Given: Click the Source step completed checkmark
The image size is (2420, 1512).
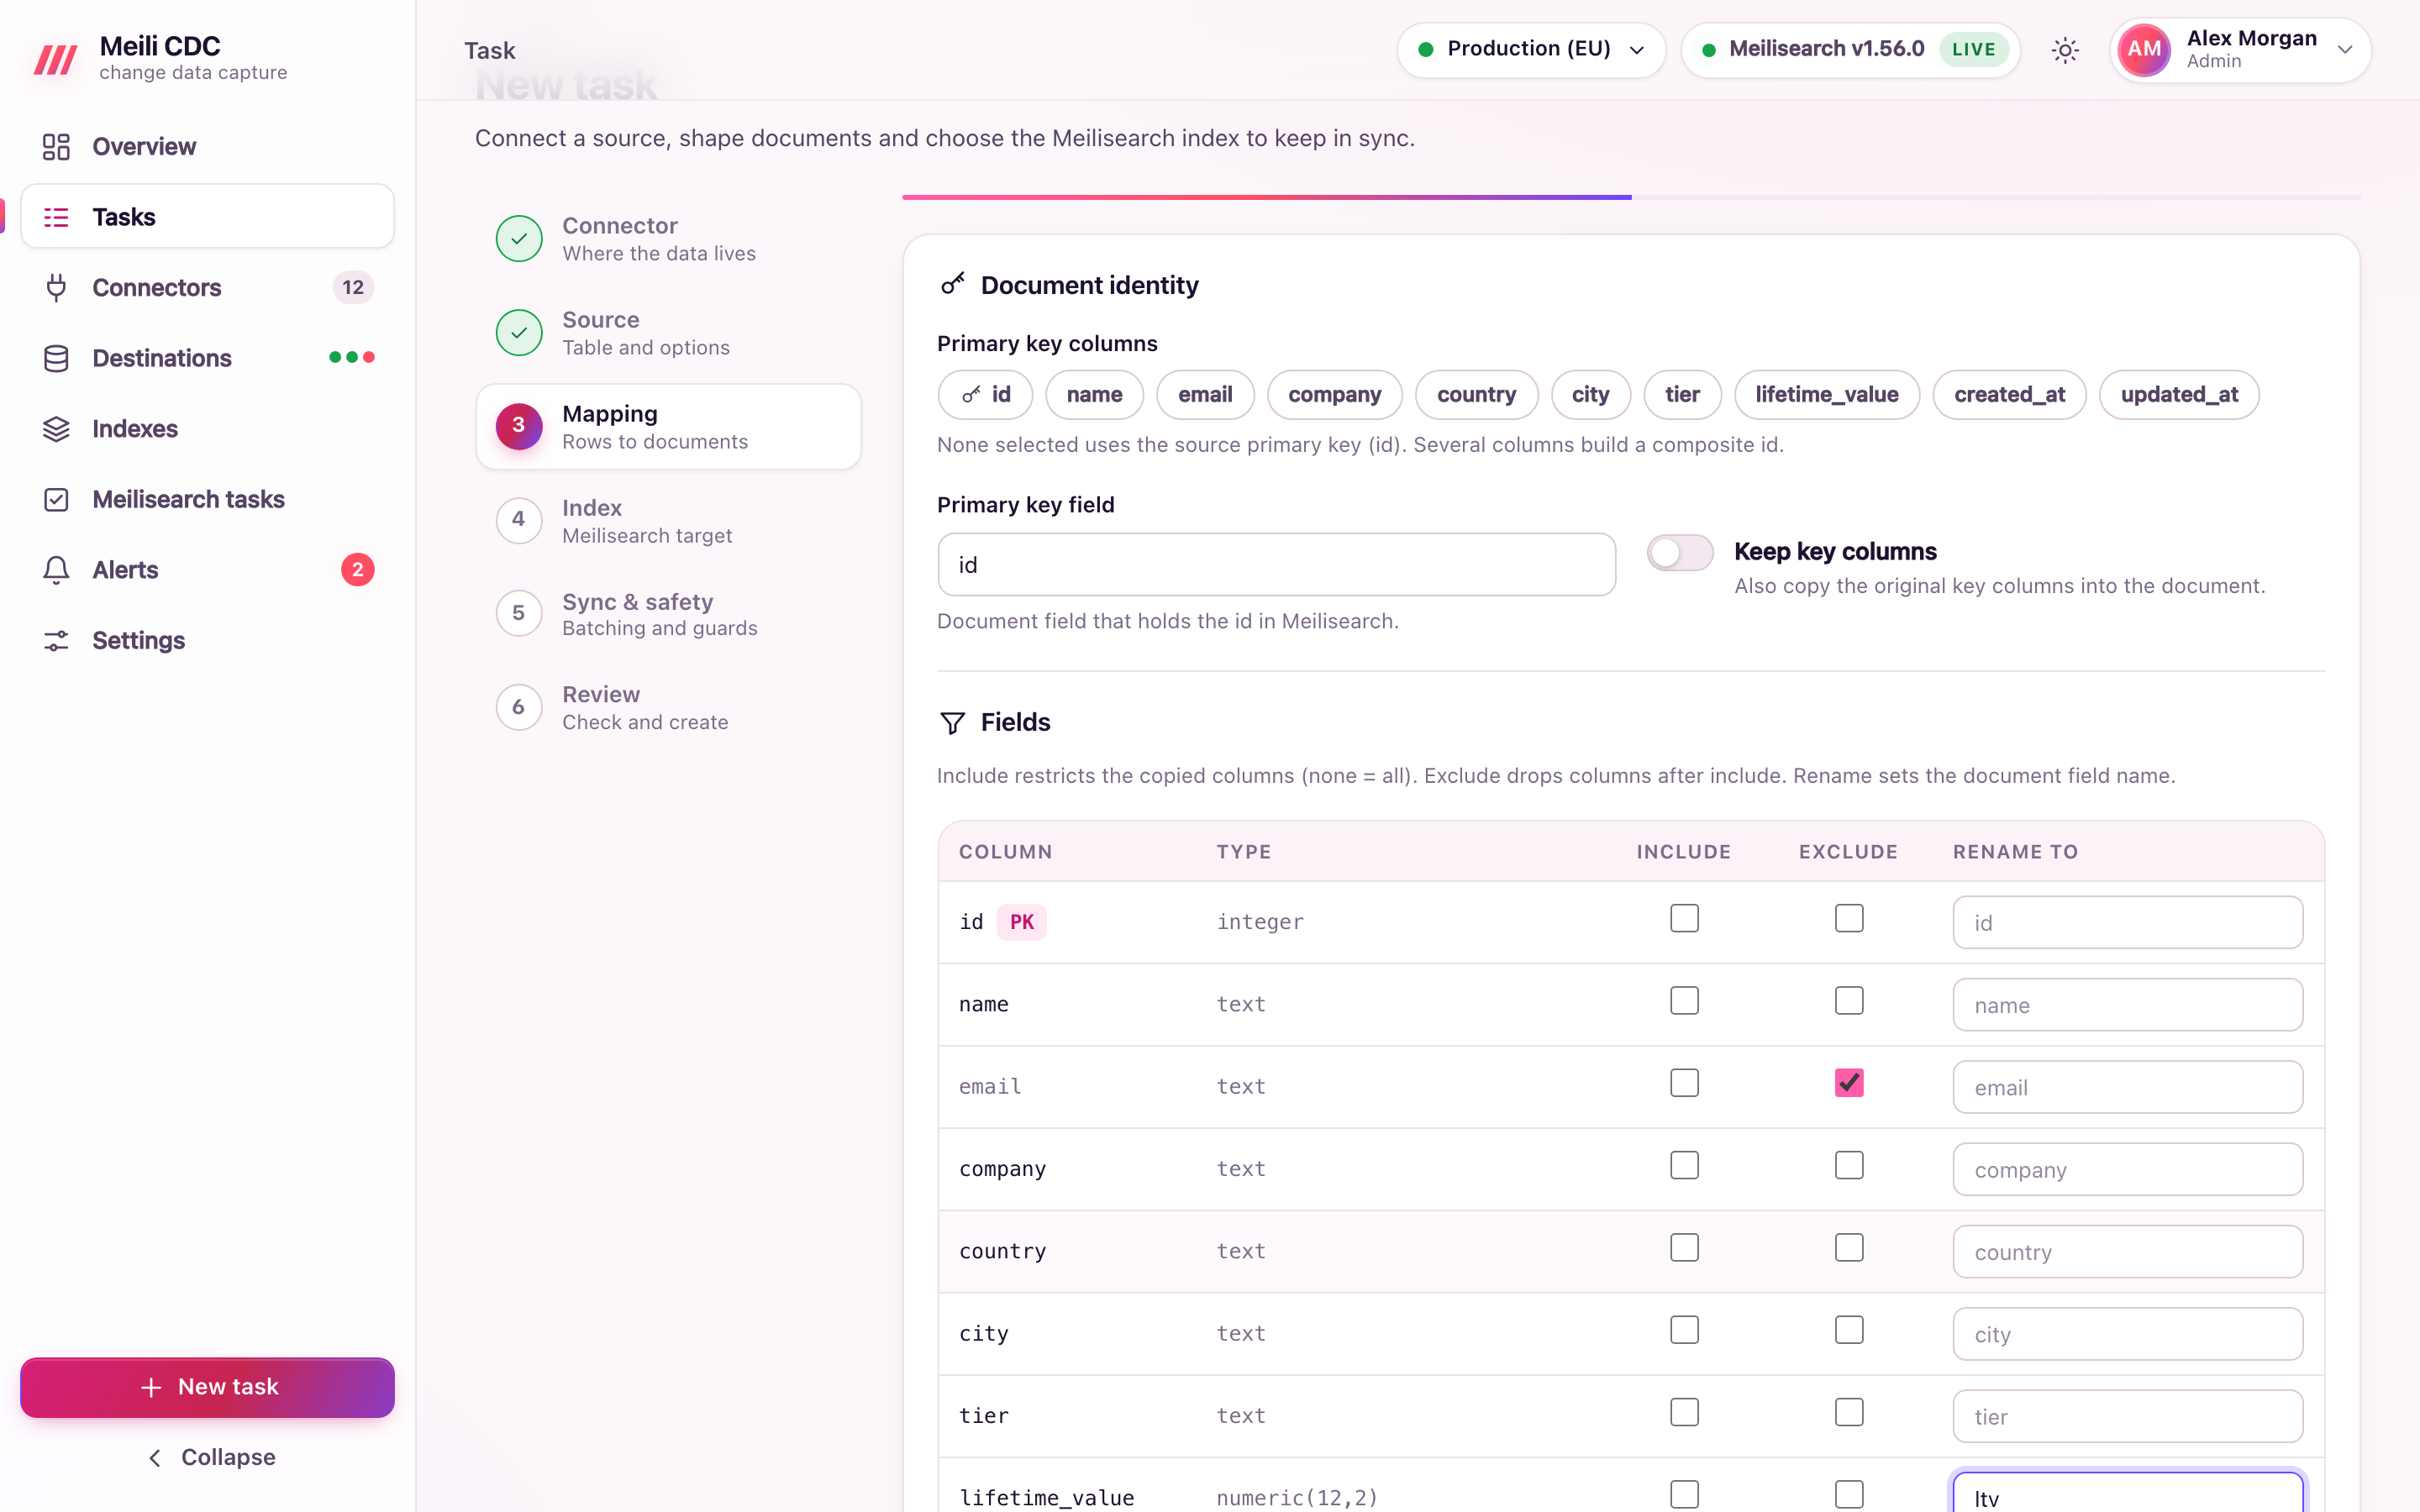Looking at the screenshot, I should [519, 333].
